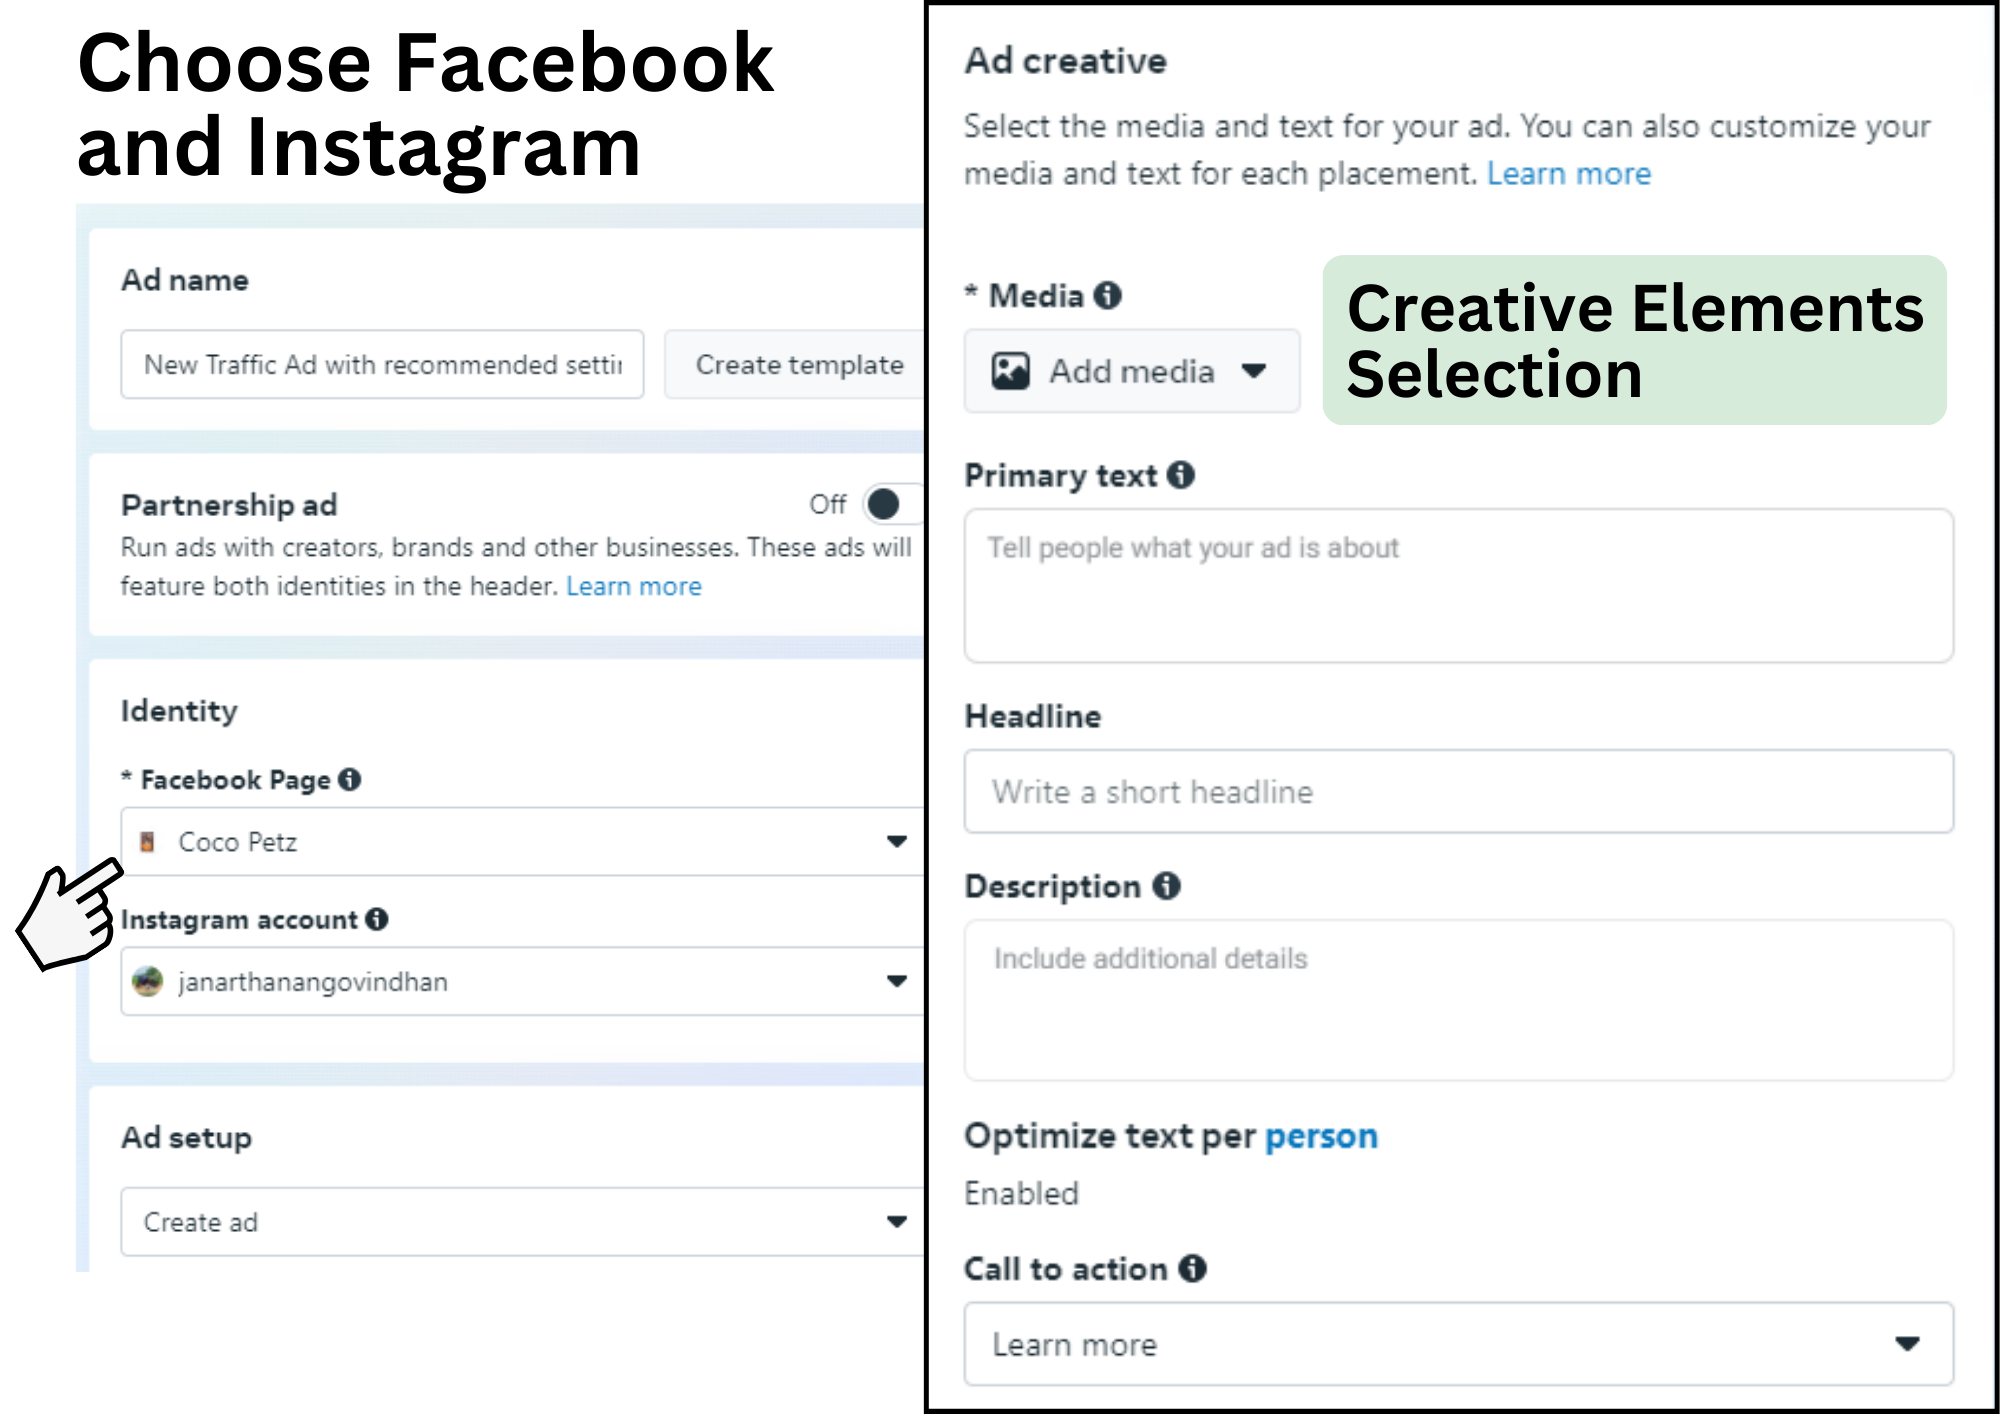Click the Ad name text field
The image size is (2000, 1414).
coord(382,365)
